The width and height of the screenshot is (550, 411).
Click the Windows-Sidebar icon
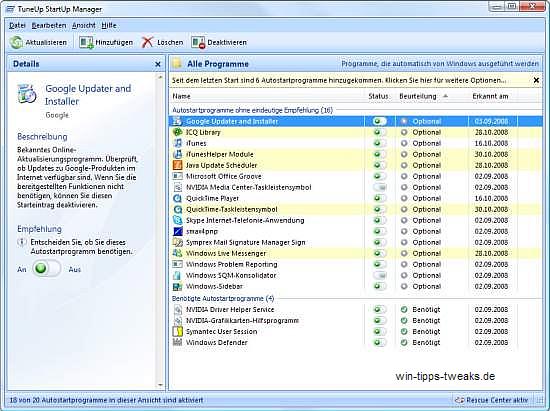click(x=178, y=287)
